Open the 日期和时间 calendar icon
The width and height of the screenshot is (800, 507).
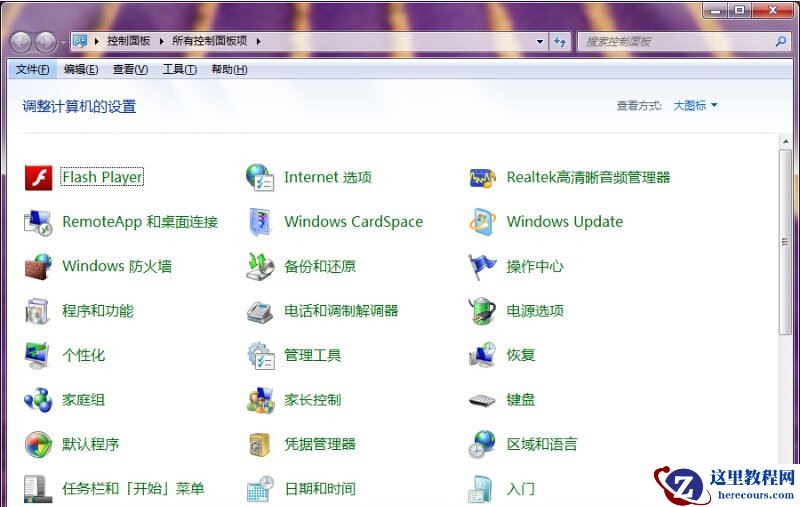[x=261, y=489]
